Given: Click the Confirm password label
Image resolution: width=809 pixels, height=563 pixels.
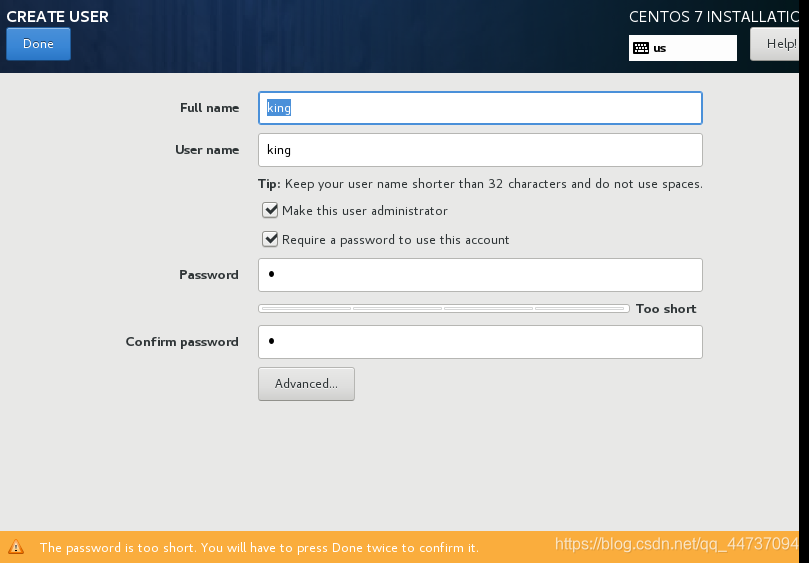Looking at the screenshot, I should (x=182, y=342).
